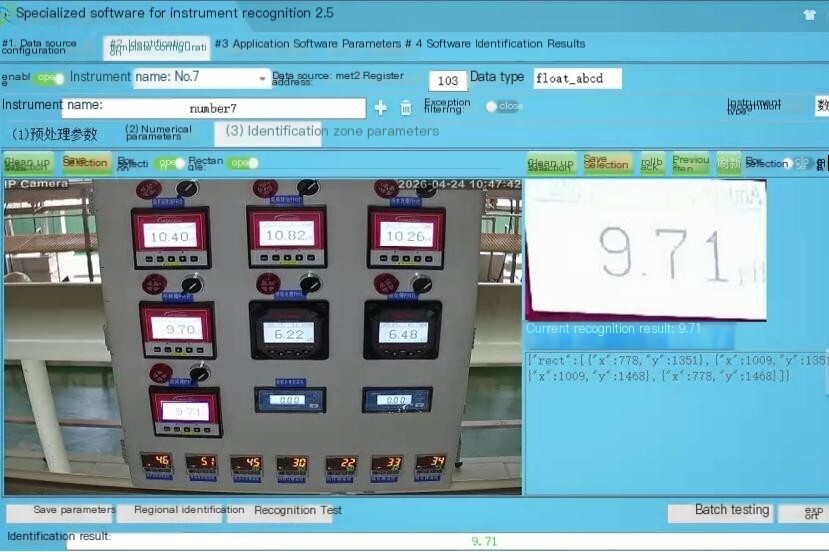
Task: Switch to #1 Data source configuration tab
Action: (x=39, y=47)
